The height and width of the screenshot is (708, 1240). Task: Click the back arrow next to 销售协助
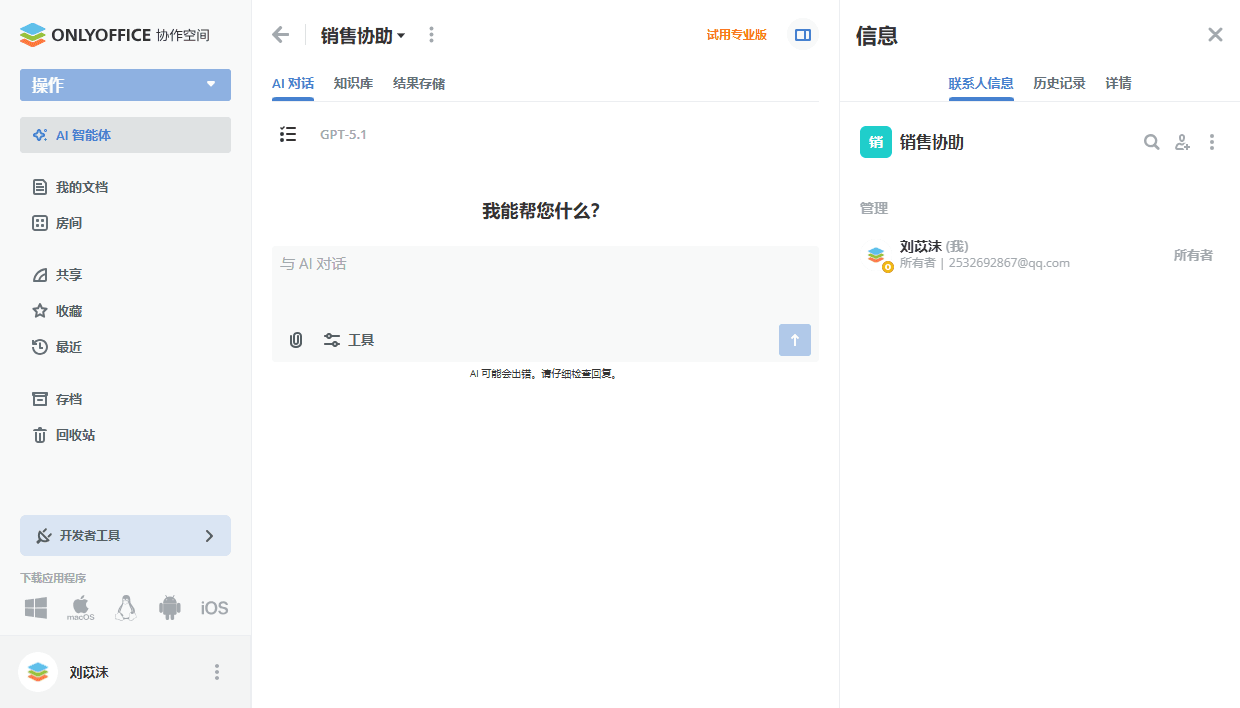[280, 34]
